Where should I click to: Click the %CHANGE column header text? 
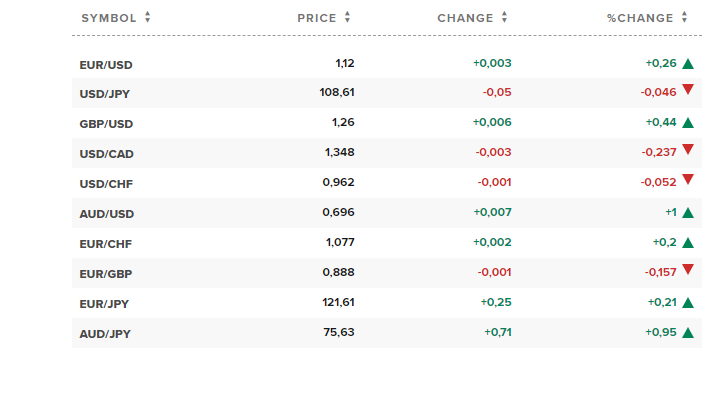[x=640, y=18]
